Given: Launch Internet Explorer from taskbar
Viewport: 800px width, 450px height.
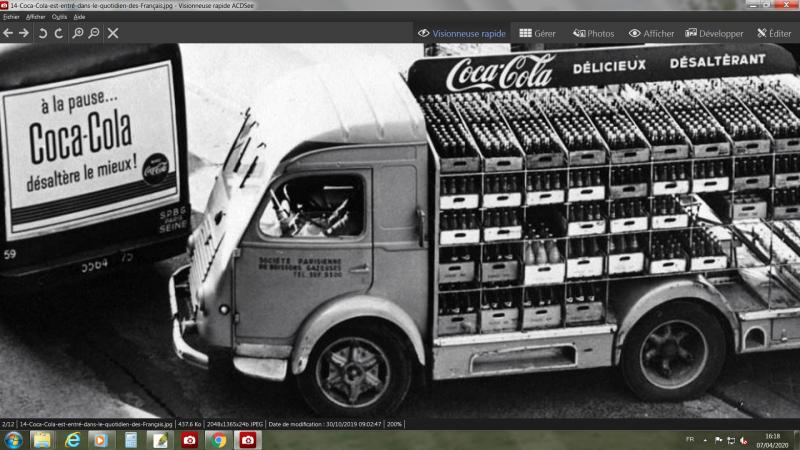Looking at the screenshot, I should click(x=72, y=440).
